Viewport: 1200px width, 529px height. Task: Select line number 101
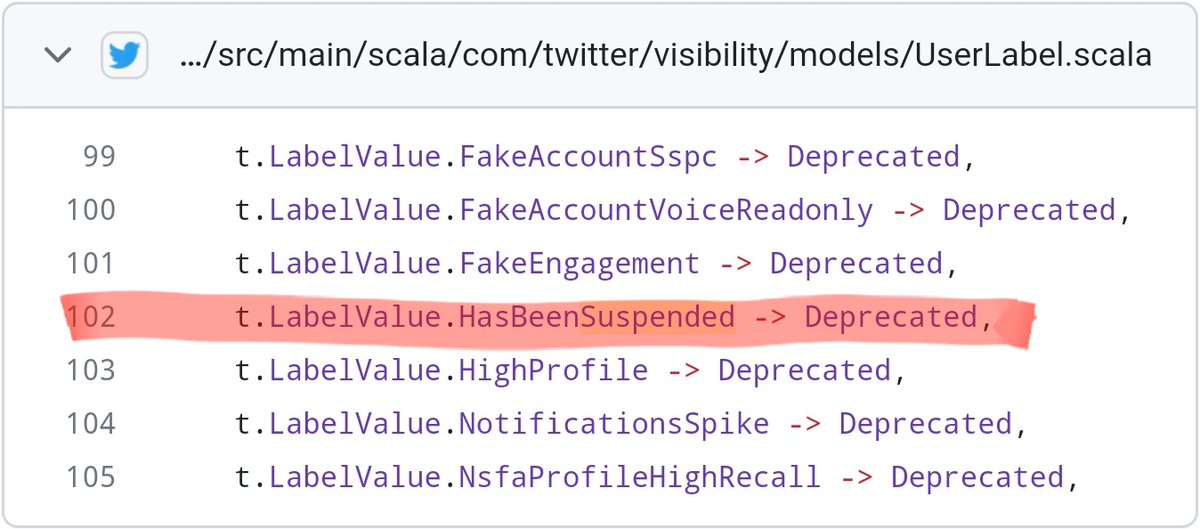(x=91, y=264)
